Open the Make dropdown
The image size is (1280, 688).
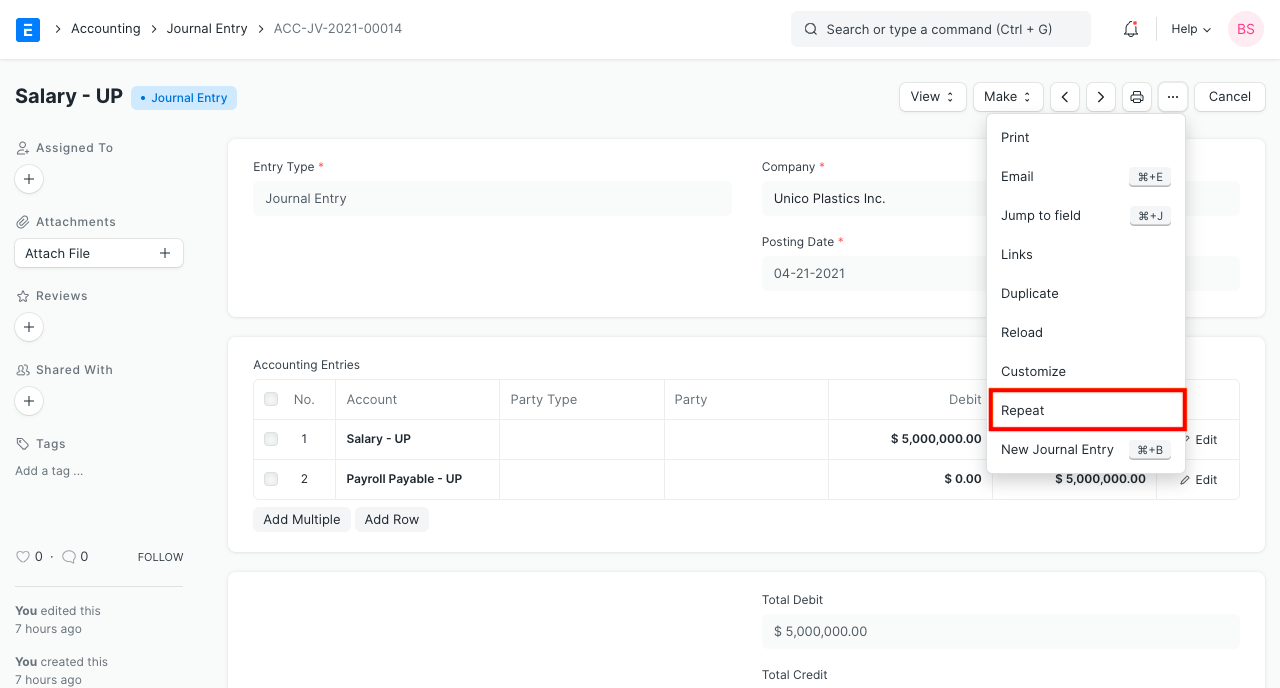[1007, 96]
